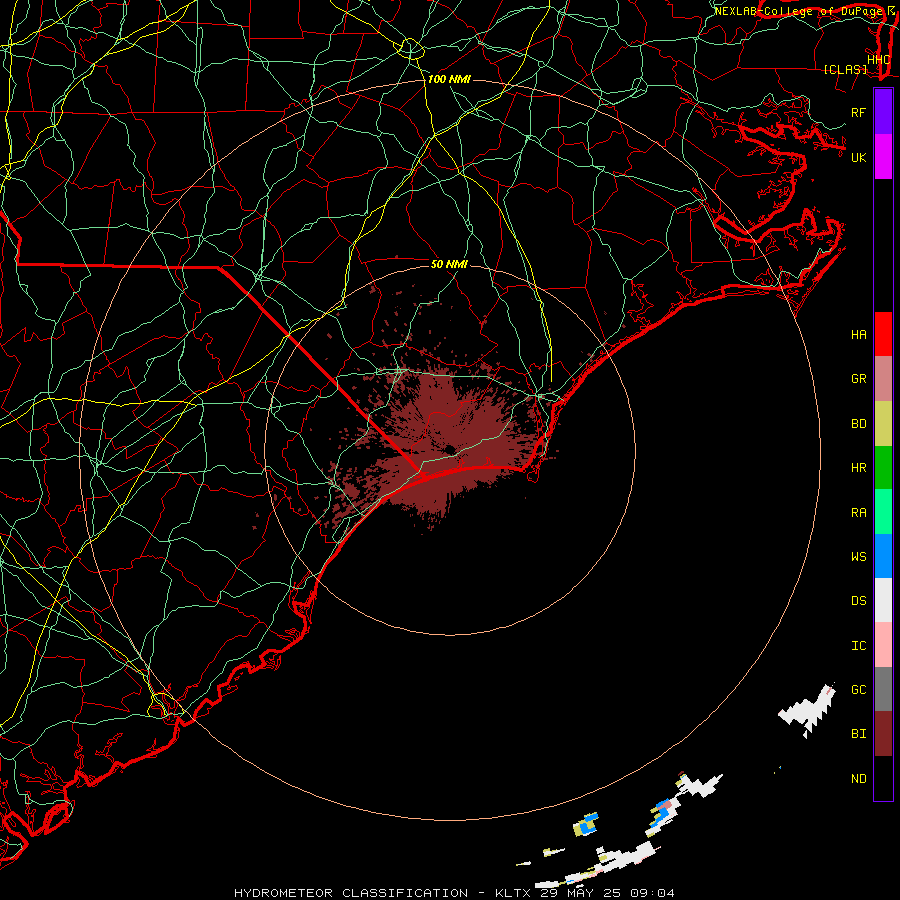Click the "IC" legend label
900x900 pixels.
click(x=858, y=646)
